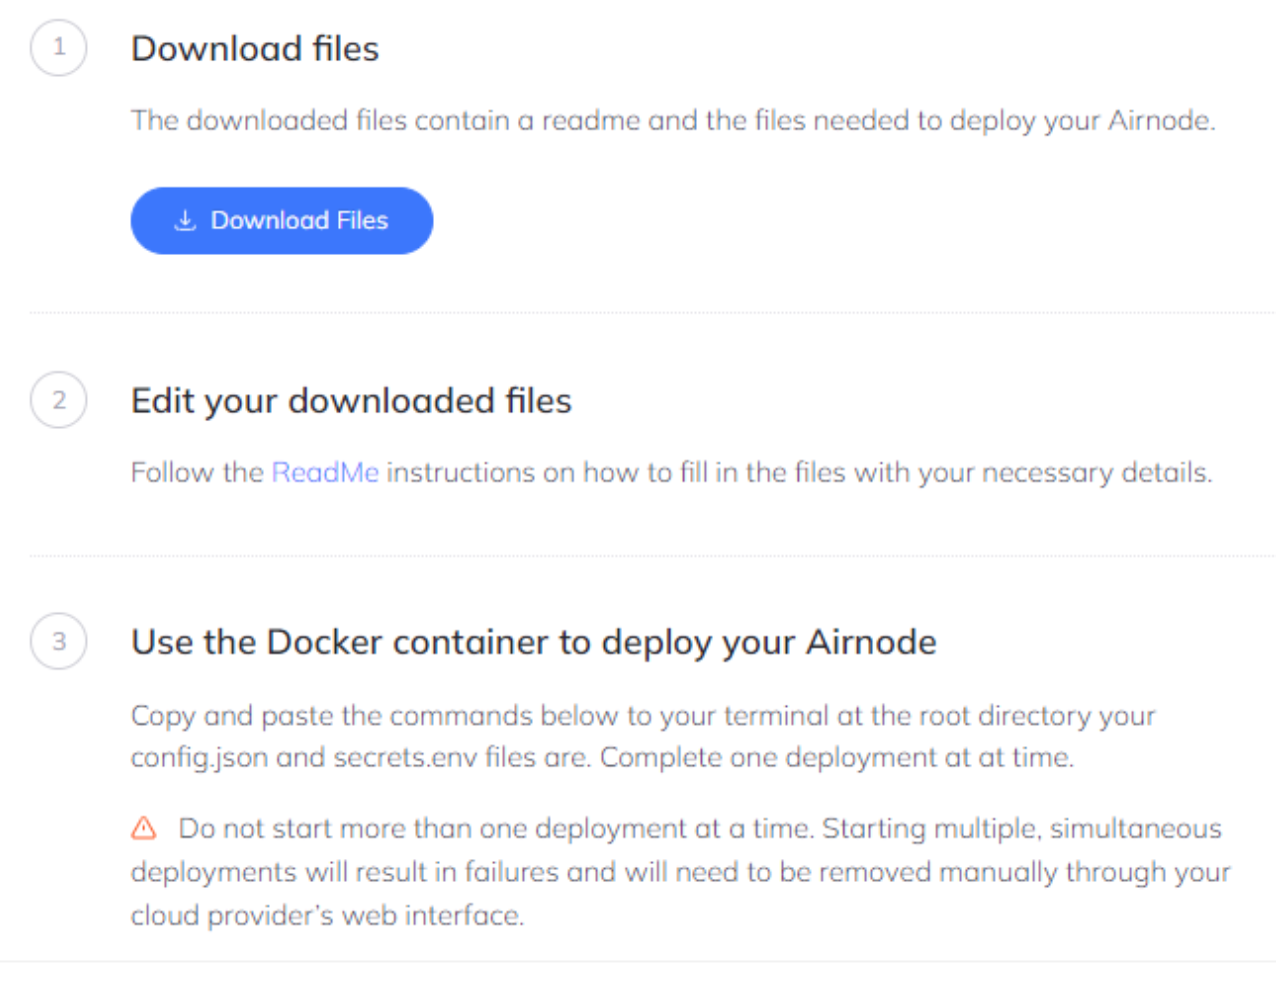Click the downloaded files readme description text
This screenshot has width=1276, height=982.
672,121
